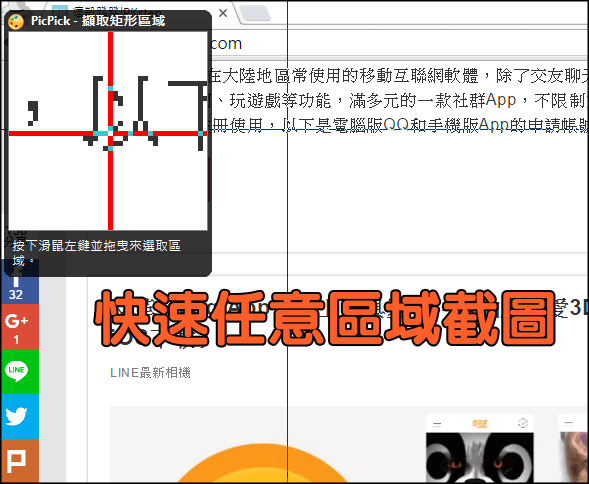Open the LINE最新相機 link
The height and width of the screenshot is (484, 589).
click(150, 373)
